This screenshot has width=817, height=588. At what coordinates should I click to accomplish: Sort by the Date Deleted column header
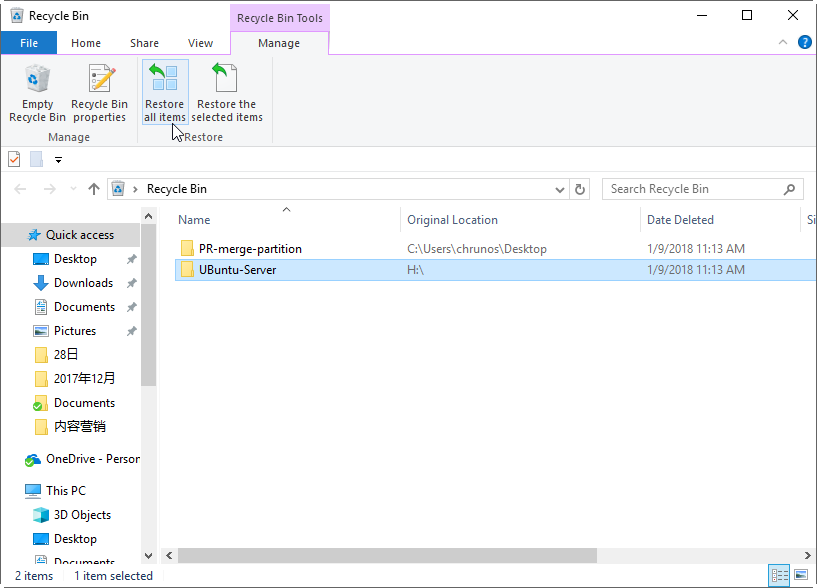click(x=680, y=220)
